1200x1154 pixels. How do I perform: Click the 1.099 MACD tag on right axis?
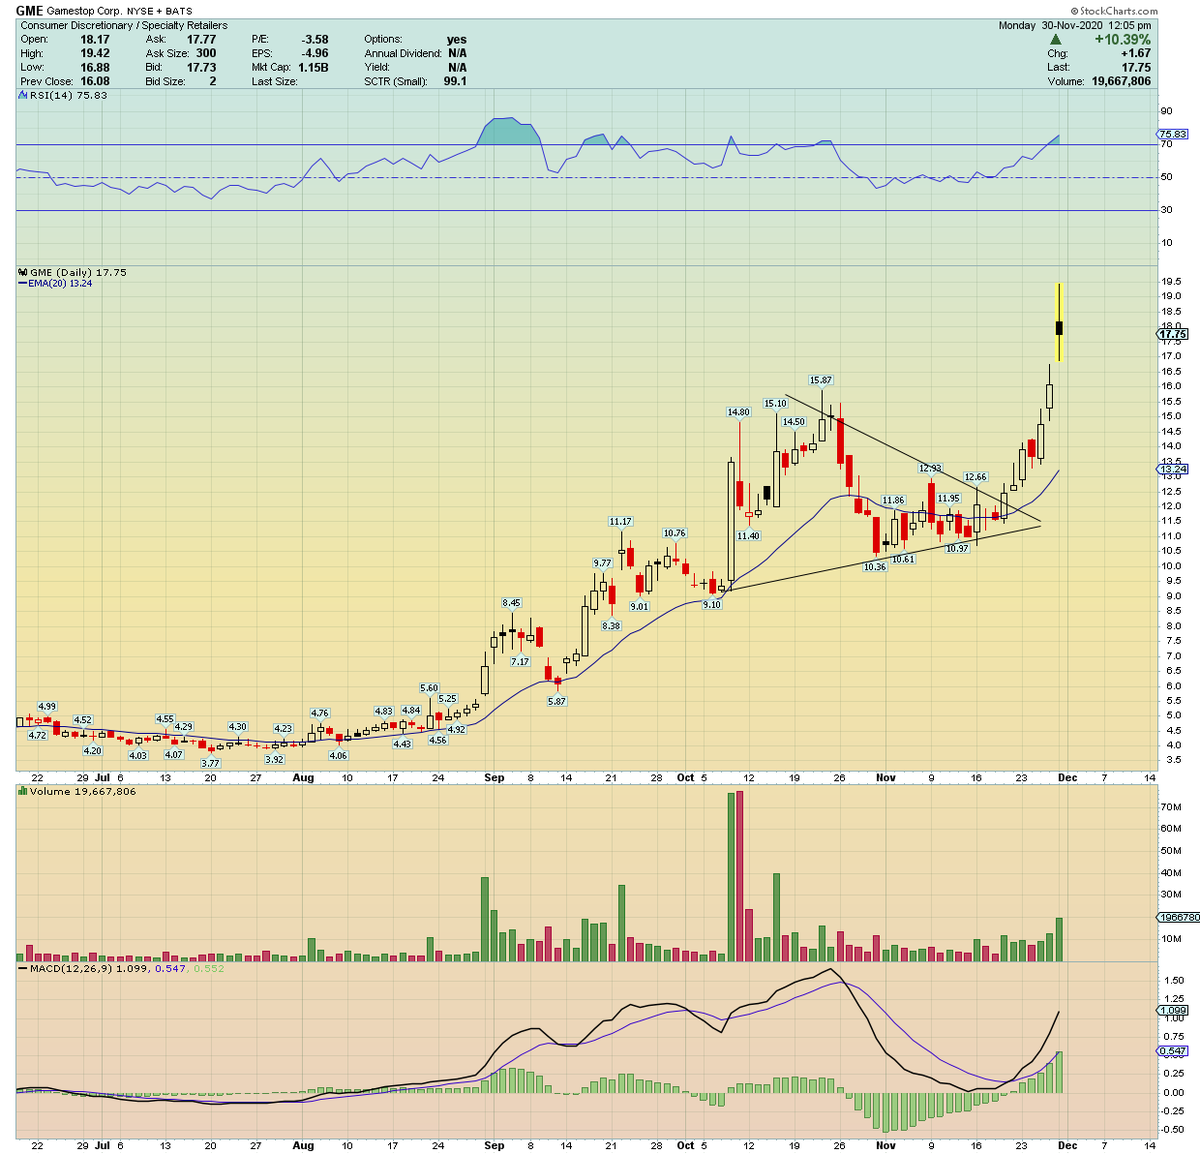pos(1172,1011)
